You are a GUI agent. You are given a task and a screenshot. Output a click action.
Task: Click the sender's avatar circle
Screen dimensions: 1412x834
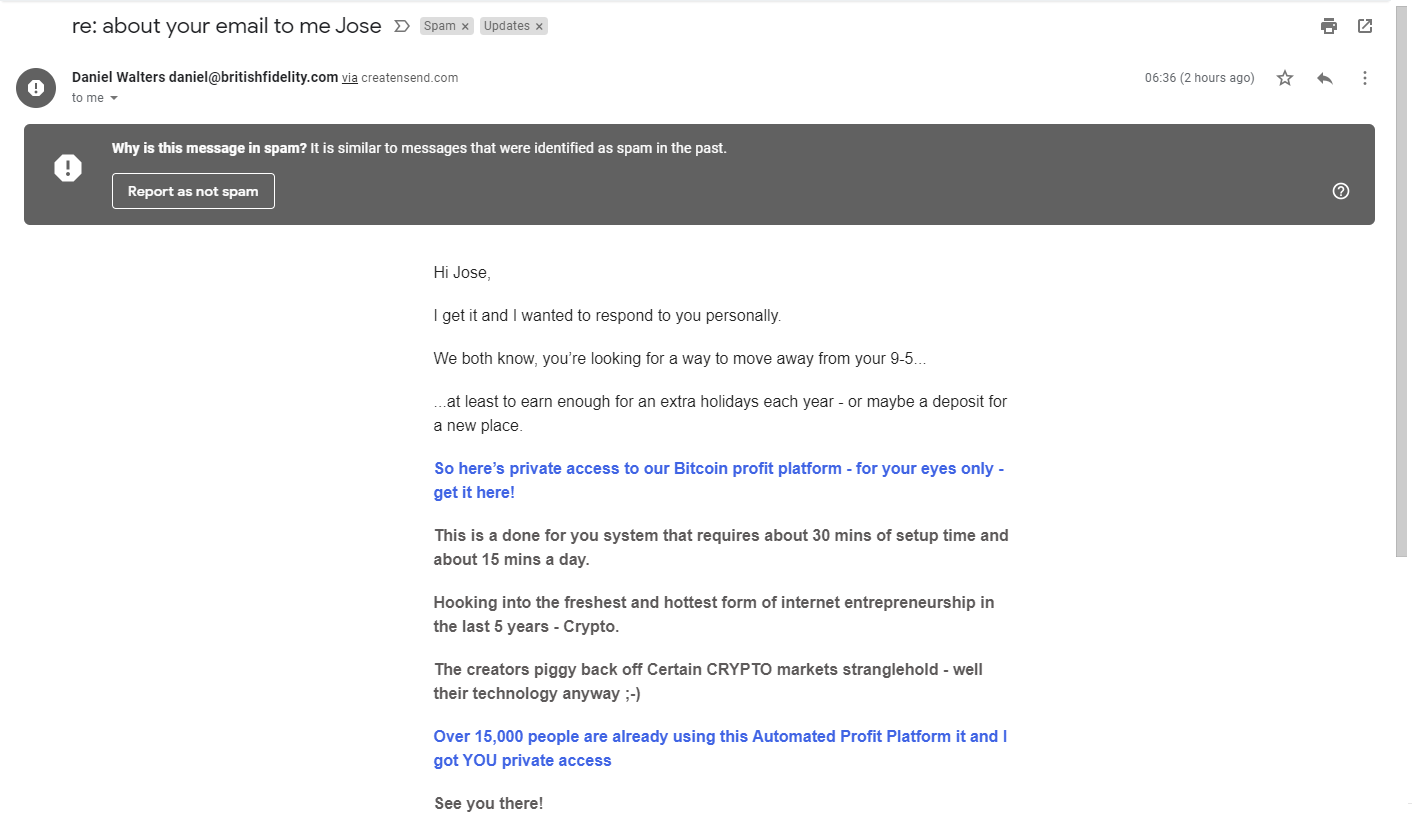click(36, 88)
